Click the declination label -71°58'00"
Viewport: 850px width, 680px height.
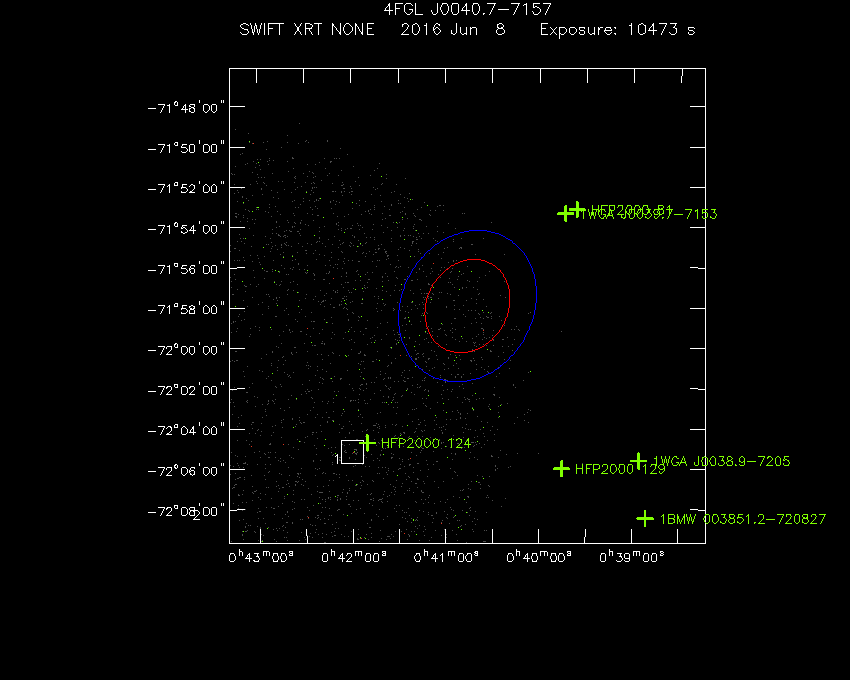point(186,309)
